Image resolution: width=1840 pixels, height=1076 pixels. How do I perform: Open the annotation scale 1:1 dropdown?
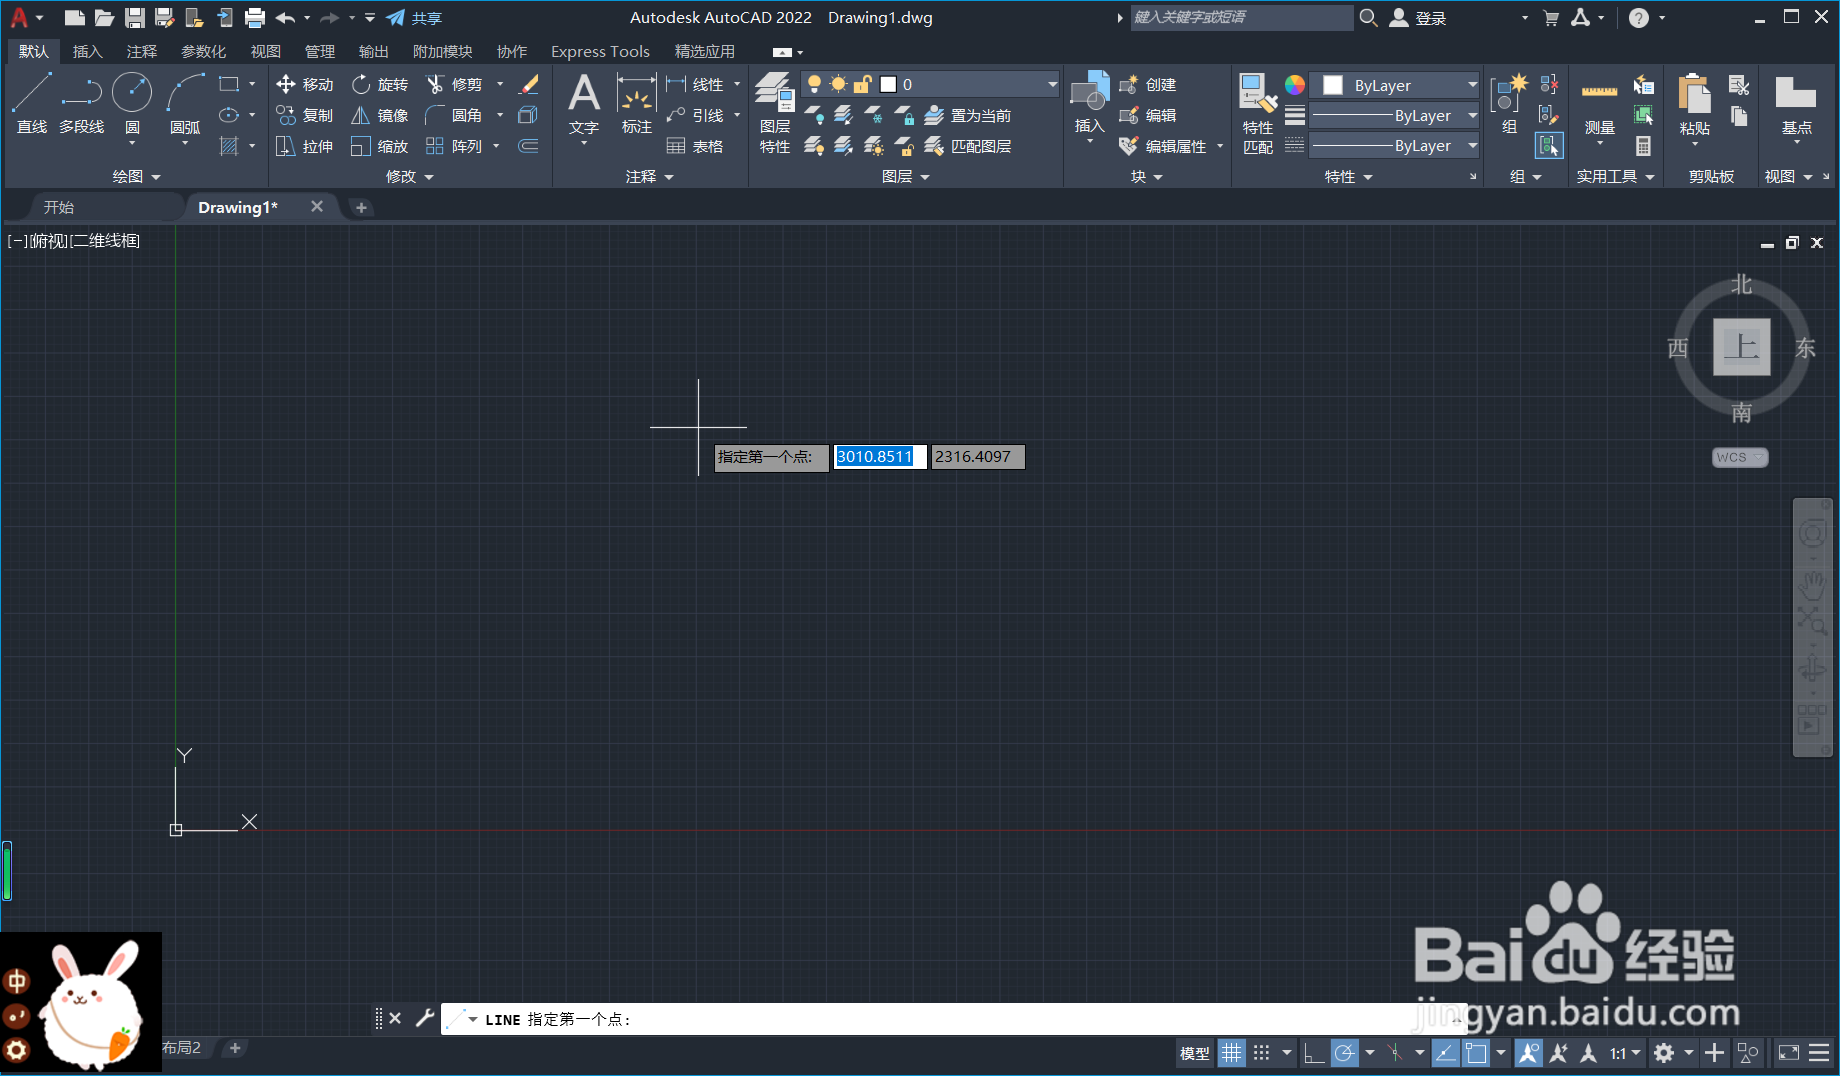click(1625, 1053)
